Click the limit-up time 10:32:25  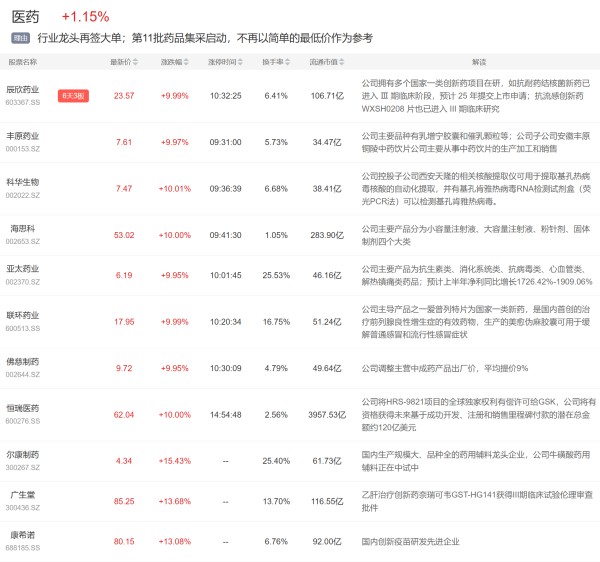(225, 96)
